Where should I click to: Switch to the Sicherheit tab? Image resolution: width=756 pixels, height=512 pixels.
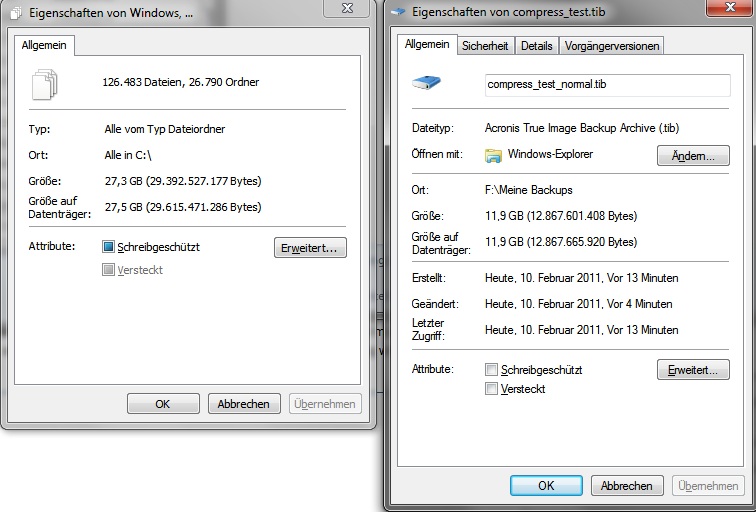click(x=485, y=46)
